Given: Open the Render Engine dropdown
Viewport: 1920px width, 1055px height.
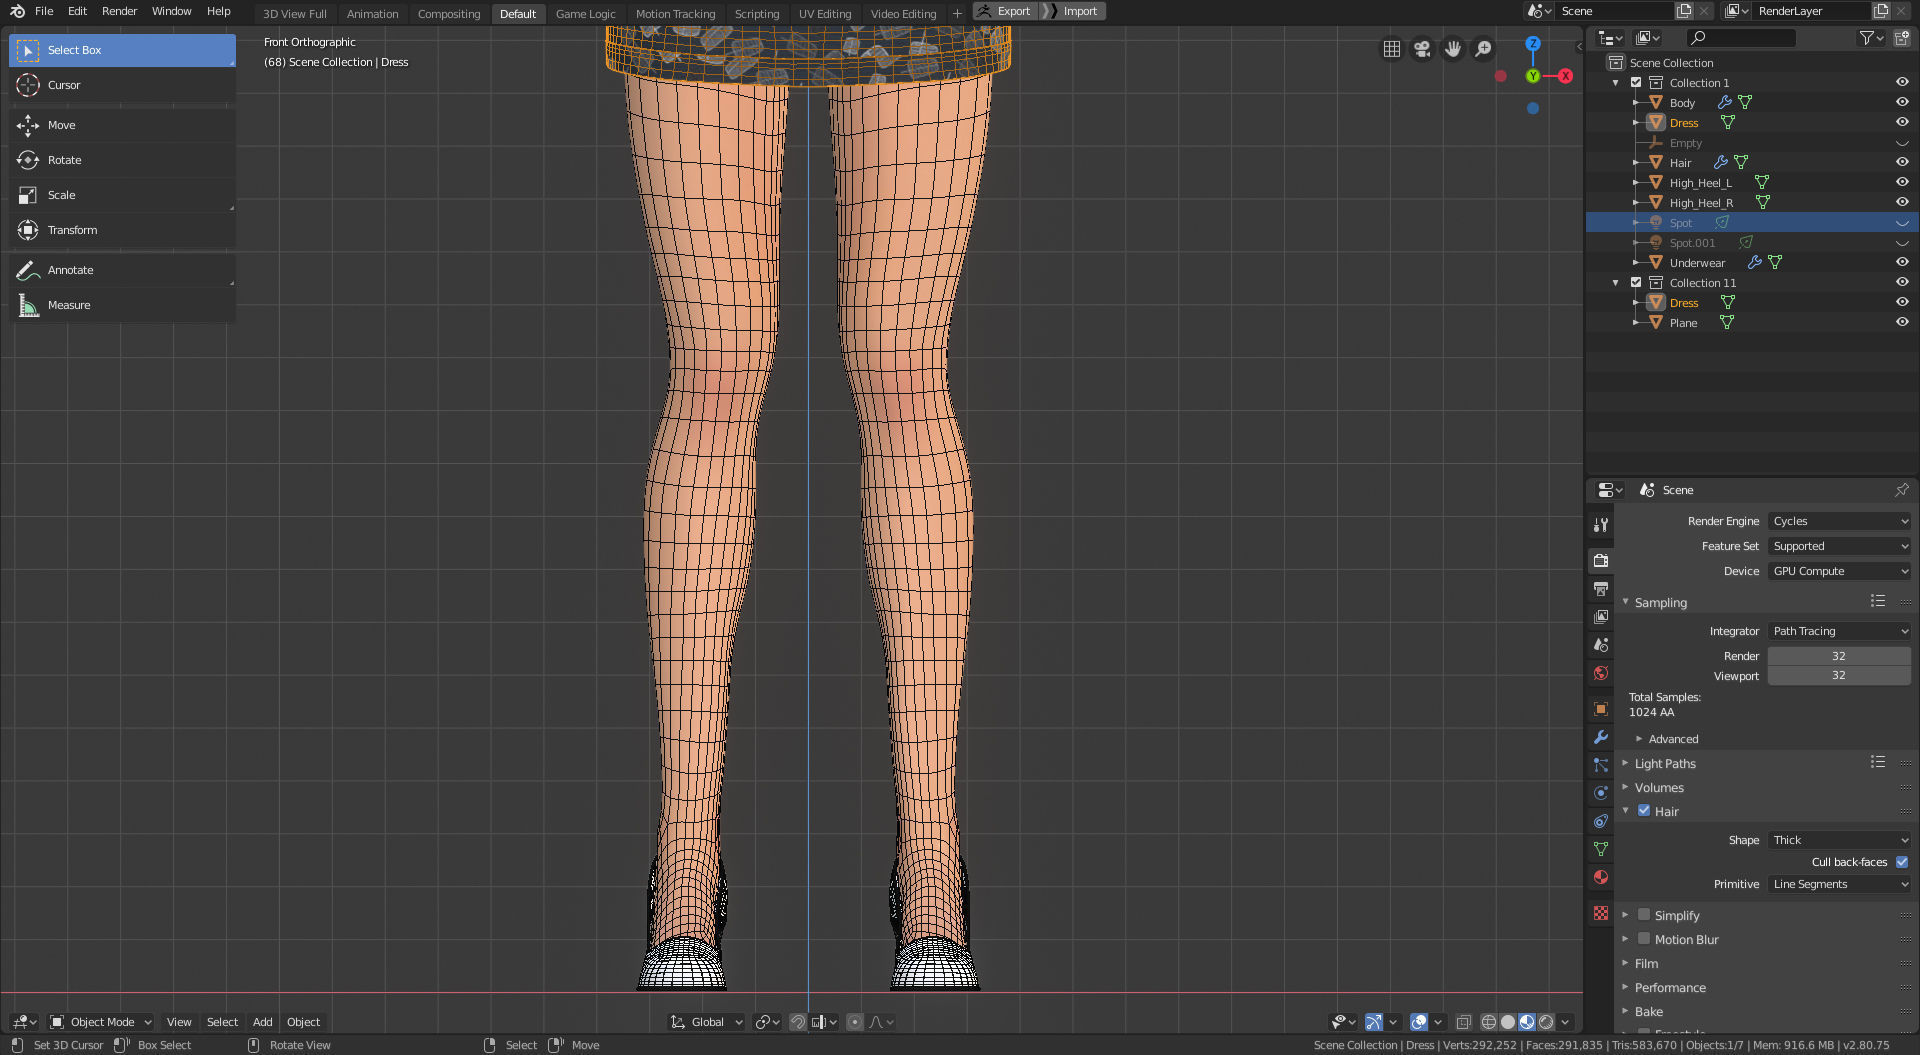Looking at the screenshot, I should pyautogui.click(x=1840, y=521).
